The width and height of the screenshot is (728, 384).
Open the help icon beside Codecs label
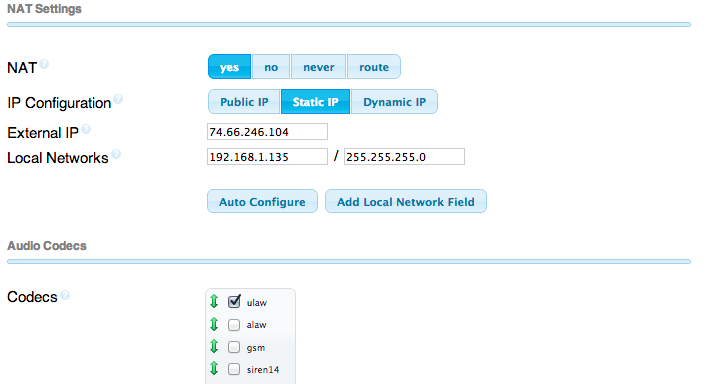65,295
